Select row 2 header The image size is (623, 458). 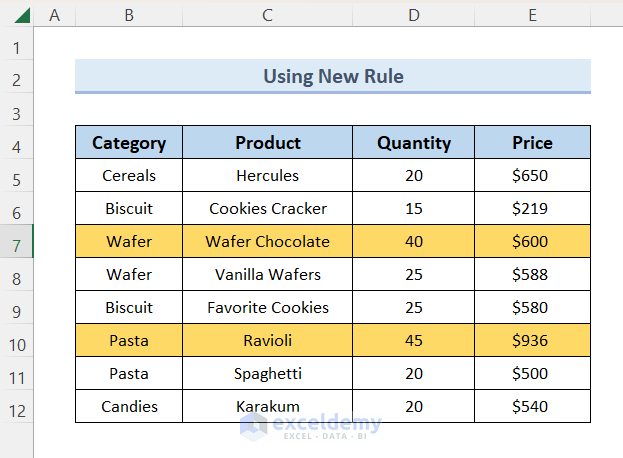(17, 77)
